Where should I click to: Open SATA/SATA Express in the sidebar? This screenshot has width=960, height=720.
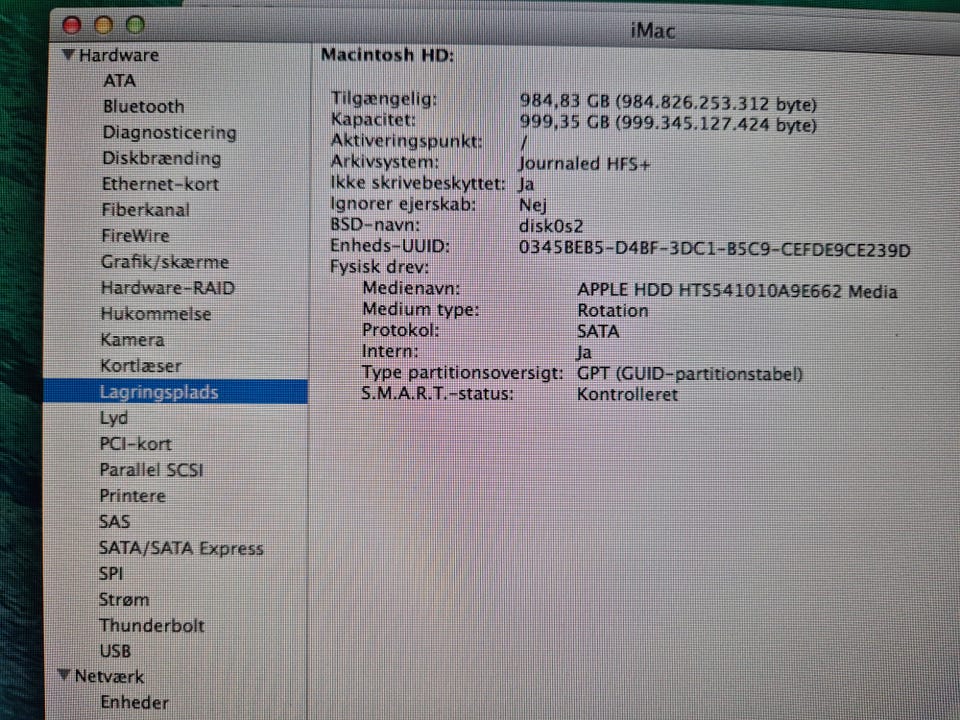click(x=181, y=548)
